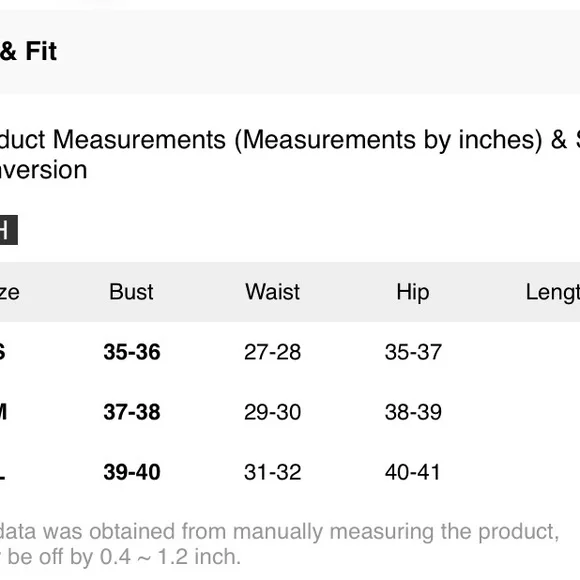Screen dimensions: 580x580
Task: Select the size M row label
Action: click(3, 412)
